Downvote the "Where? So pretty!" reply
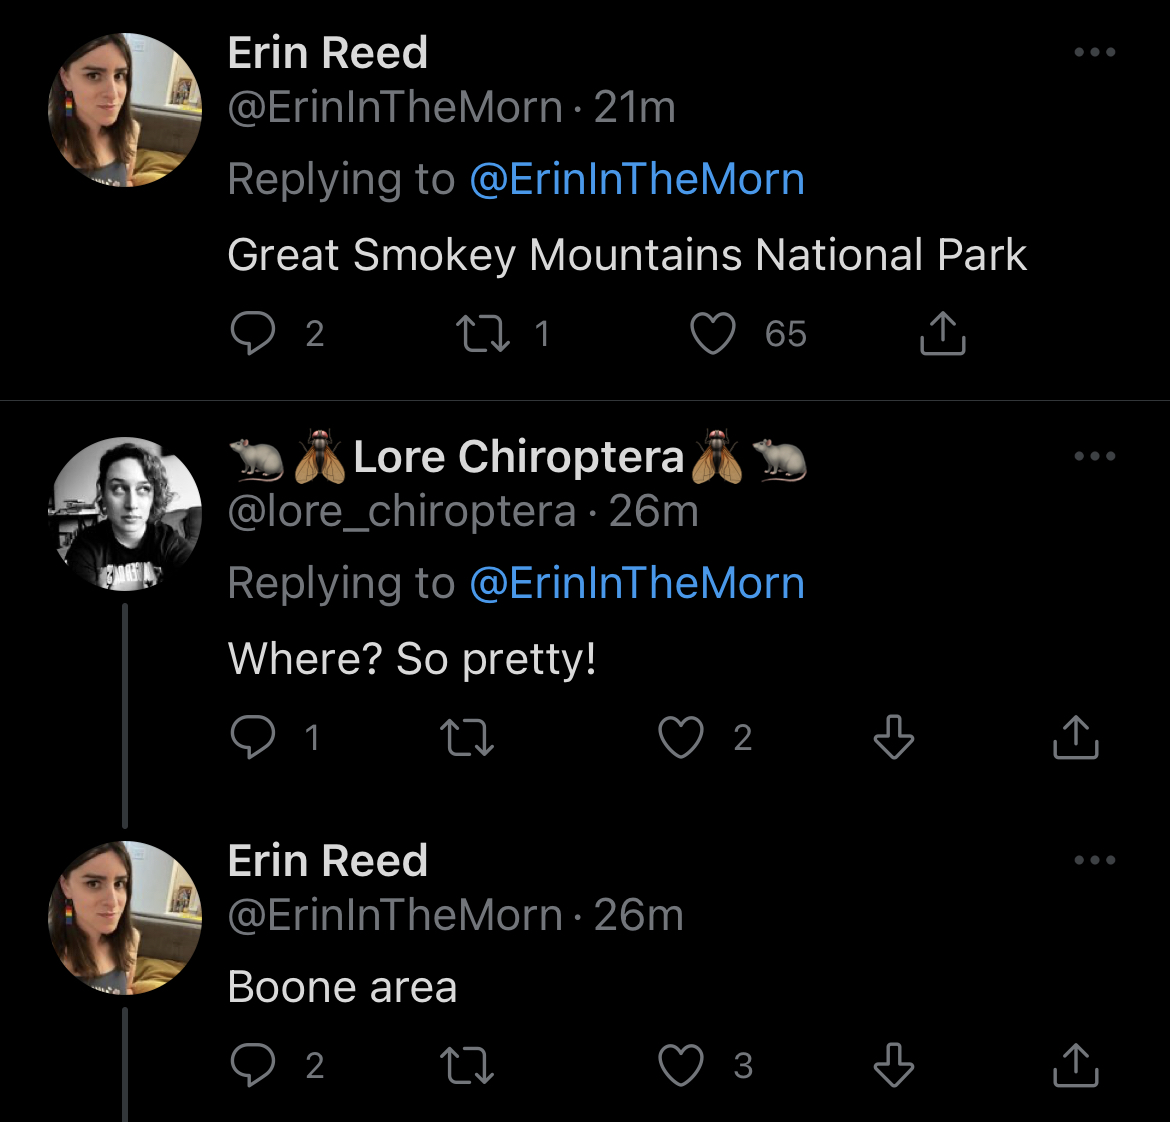This screenshot has height=1122, width=1170. (x=893, y=738)
